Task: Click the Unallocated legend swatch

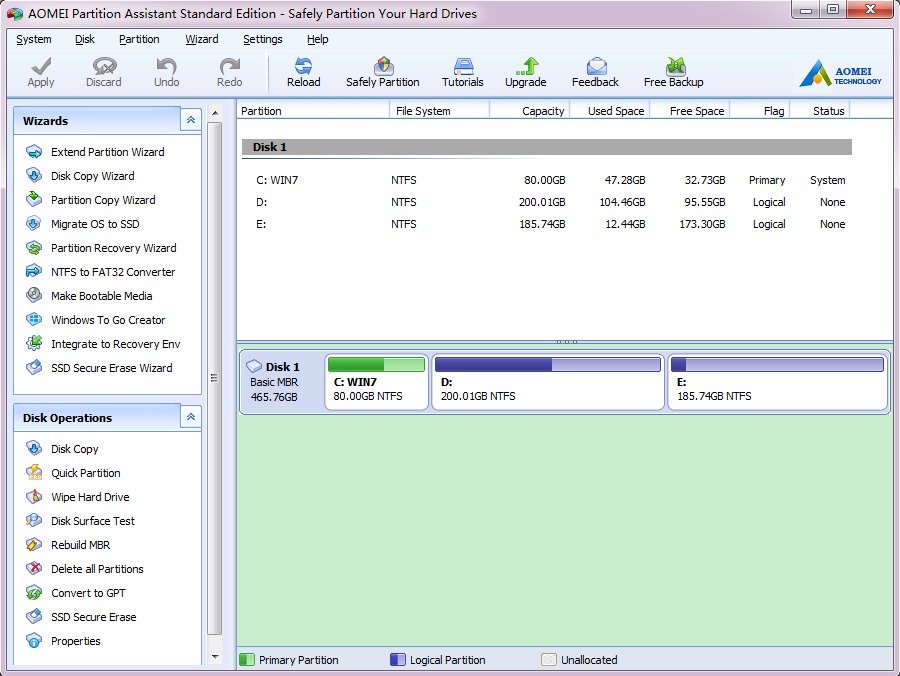Action: pos(549,659)
